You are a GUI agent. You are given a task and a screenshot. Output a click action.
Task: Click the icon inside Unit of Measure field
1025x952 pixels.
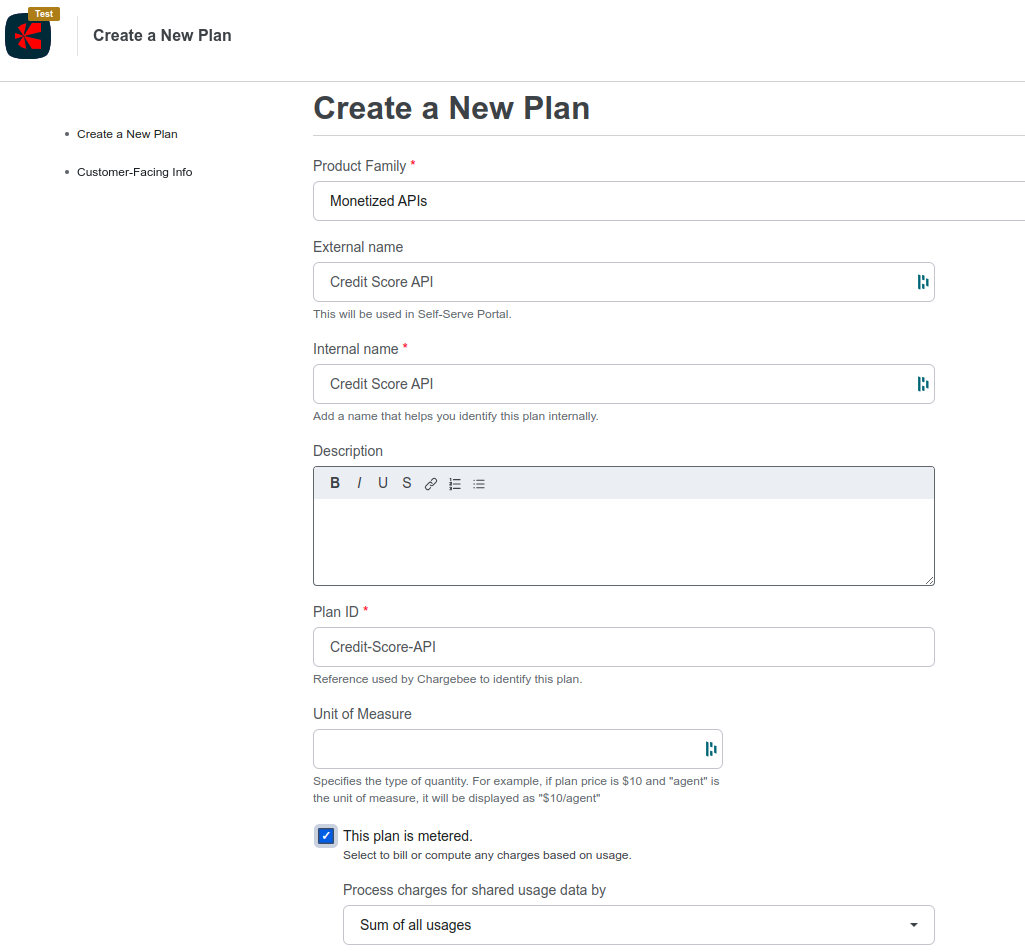710,749
